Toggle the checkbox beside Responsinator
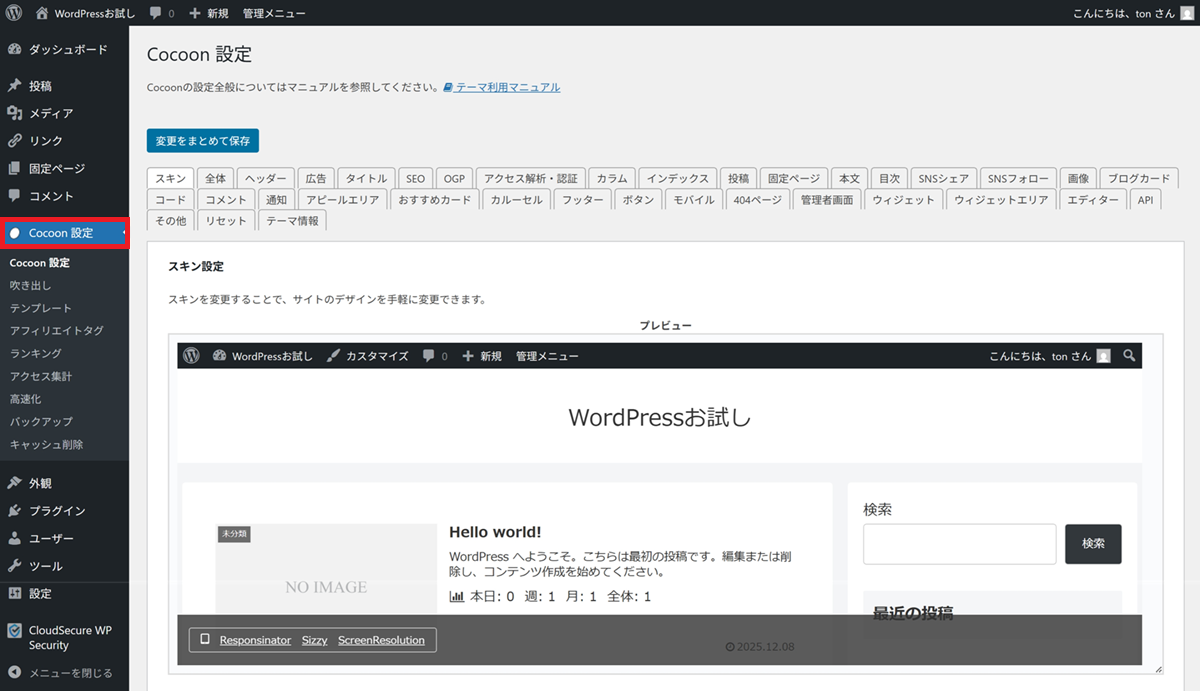Screen dimensions: 1200x691 point(205,640)
